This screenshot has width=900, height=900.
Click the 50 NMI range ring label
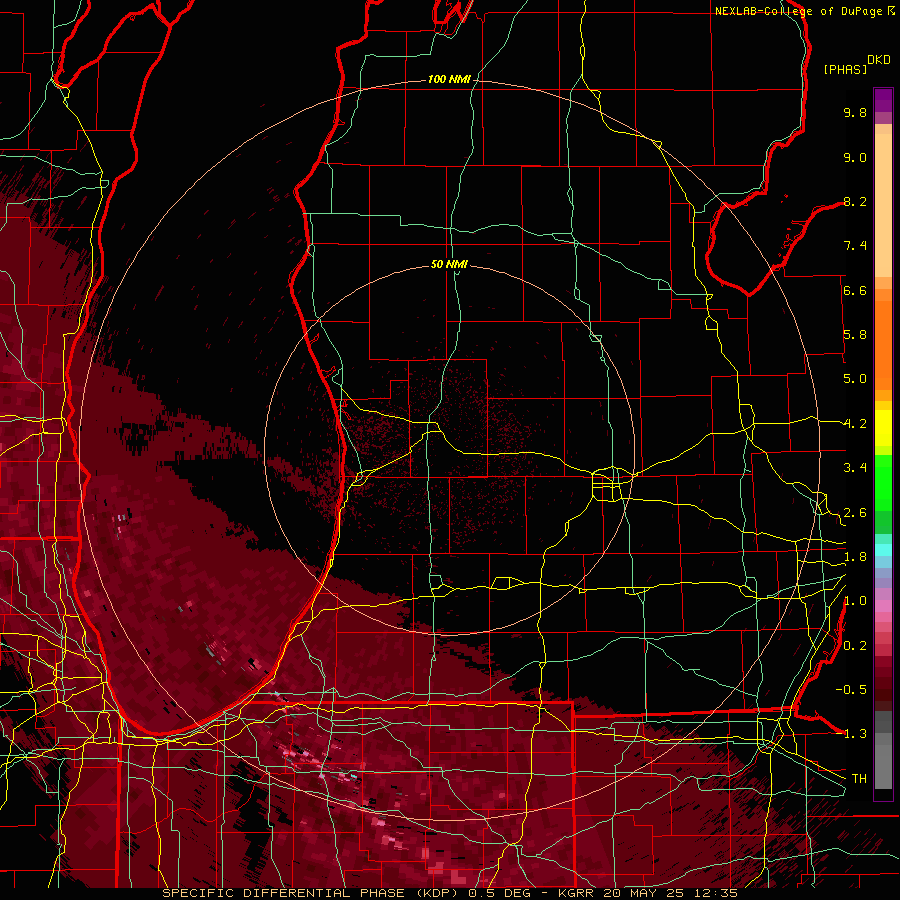click(449, 264)
